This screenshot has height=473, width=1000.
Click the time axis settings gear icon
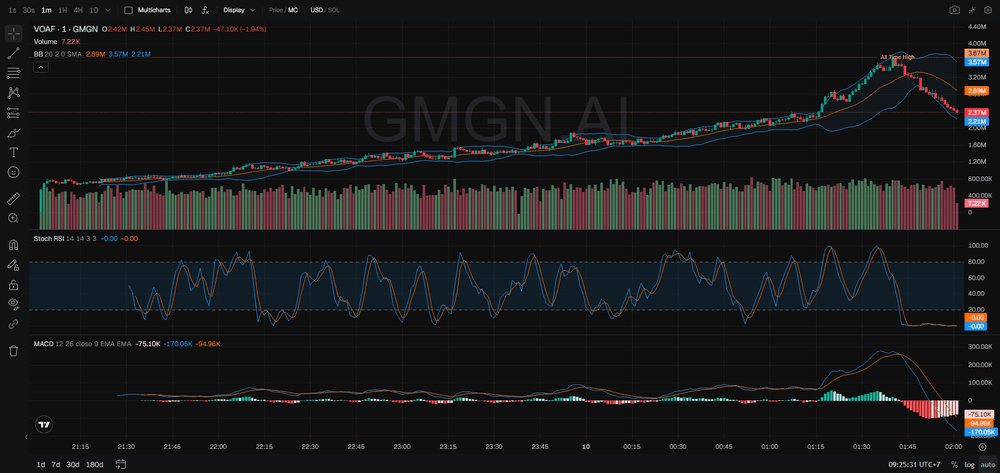[x=982, y=447]
